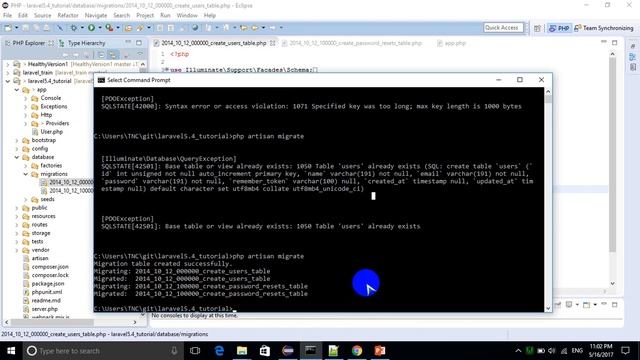640x360 pixels.
Task: Open PowerPoint from the taskbar
Action: pos(380,351)
